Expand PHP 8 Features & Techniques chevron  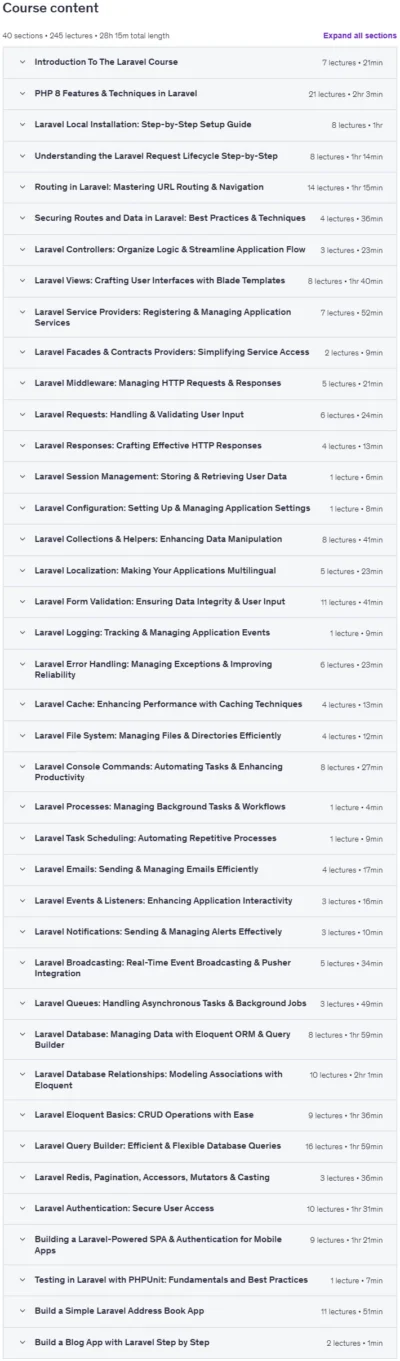click(x=22, y=93)
